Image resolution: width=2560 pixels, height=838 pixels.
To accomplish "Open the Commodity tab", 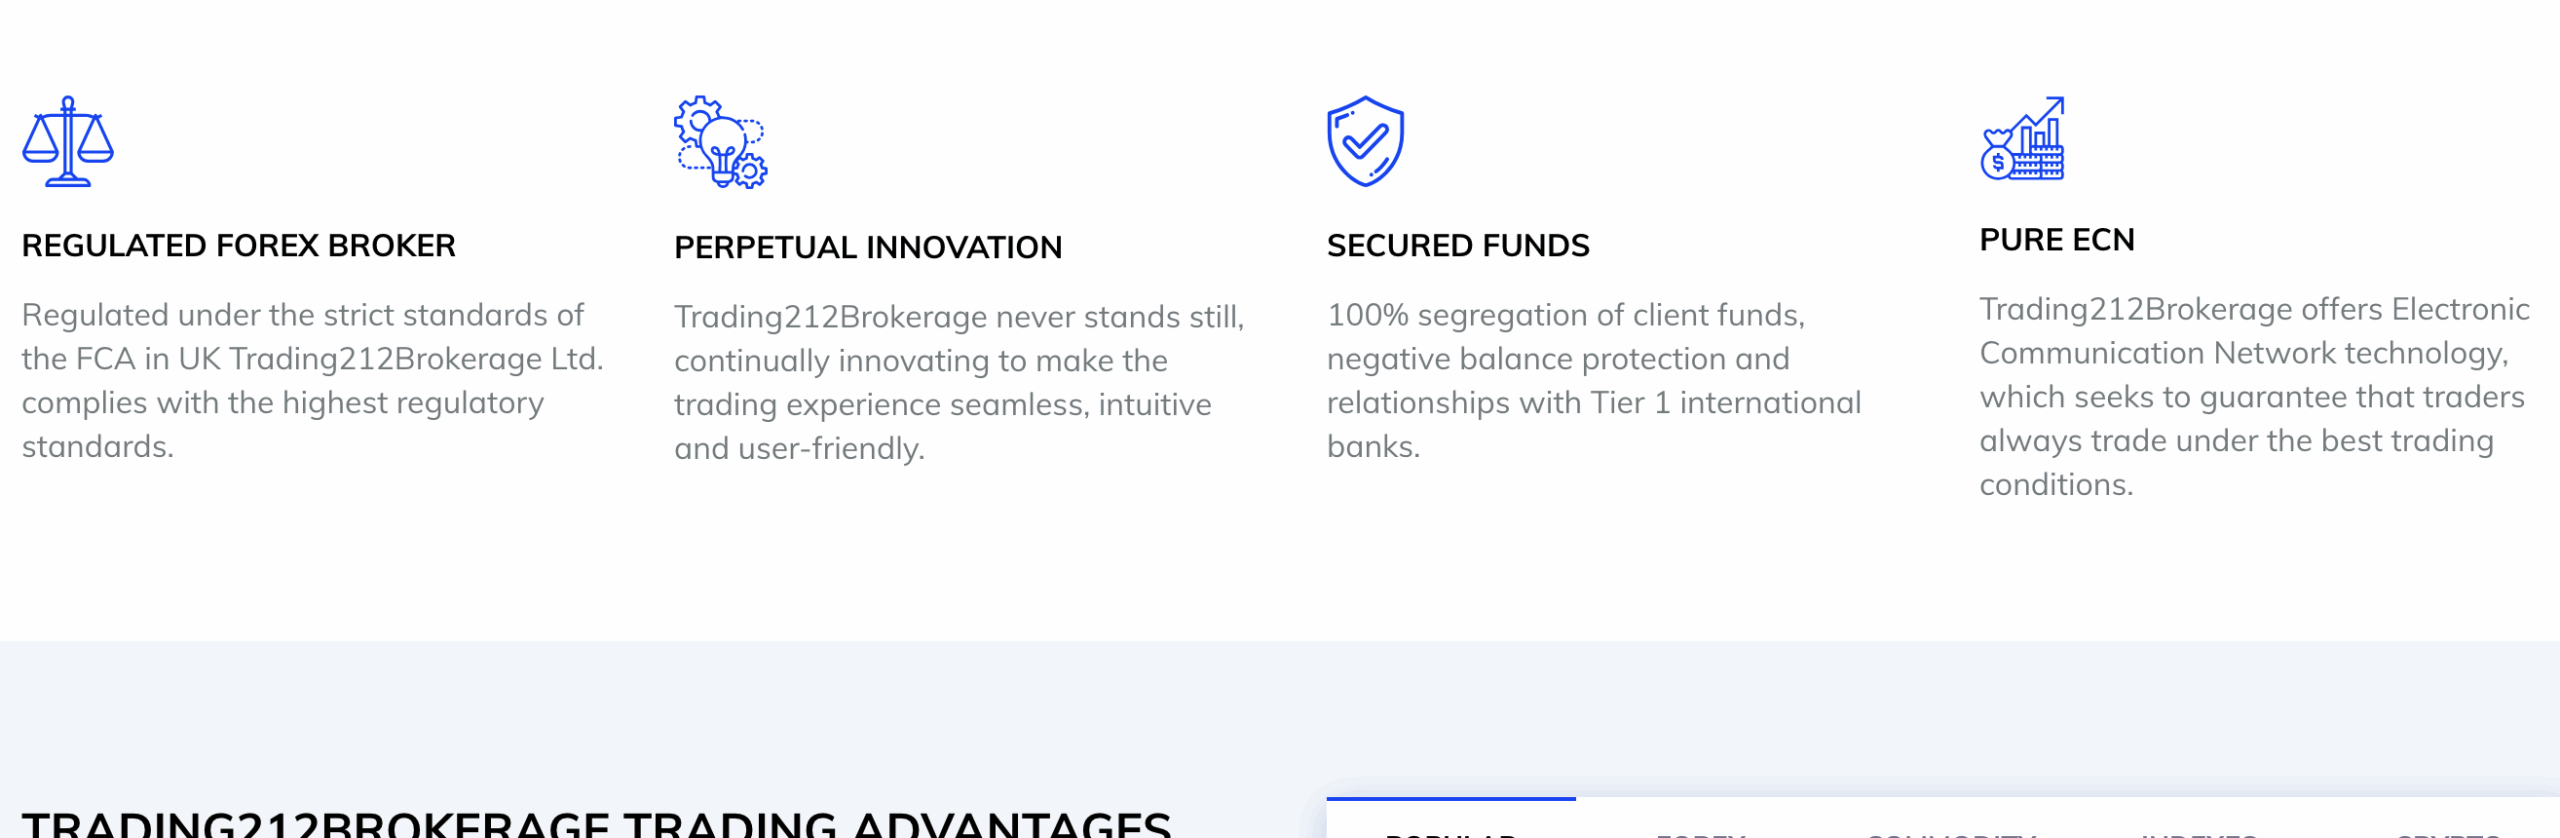I will click(1952, 830).
